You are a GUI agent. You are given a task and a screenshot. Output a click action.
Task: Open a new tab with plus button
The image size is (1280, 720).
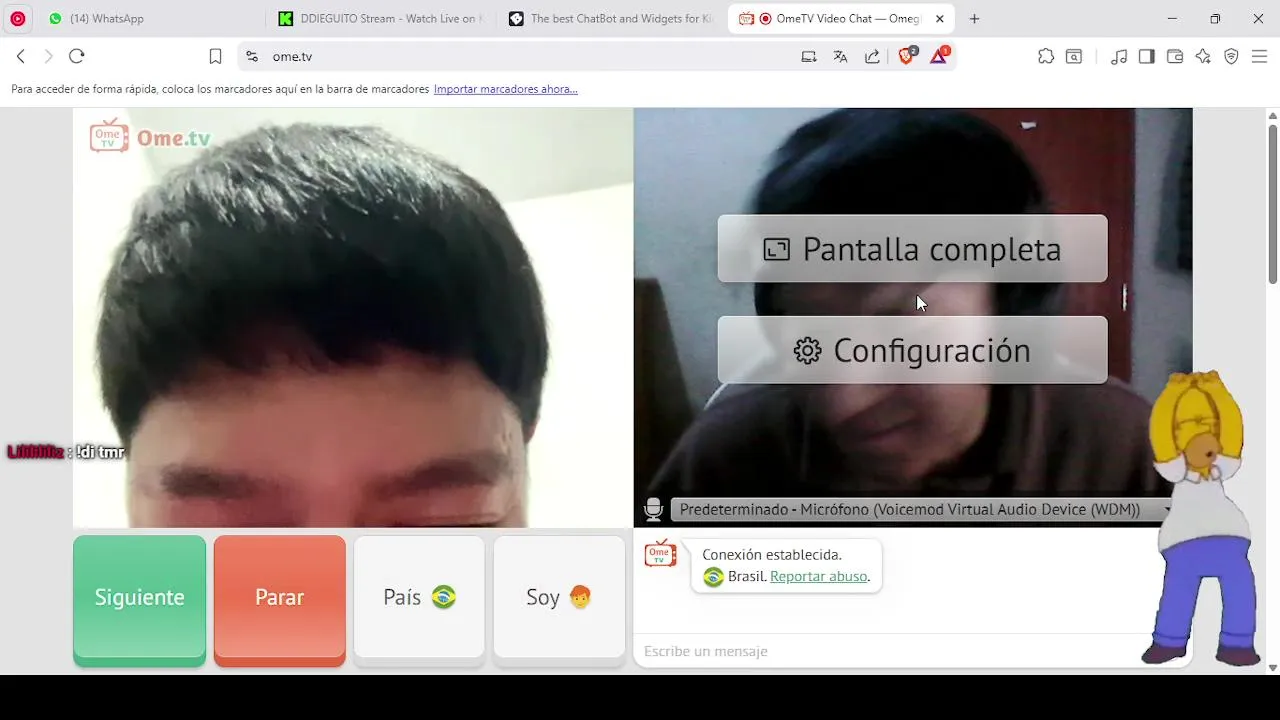[974, 19]
